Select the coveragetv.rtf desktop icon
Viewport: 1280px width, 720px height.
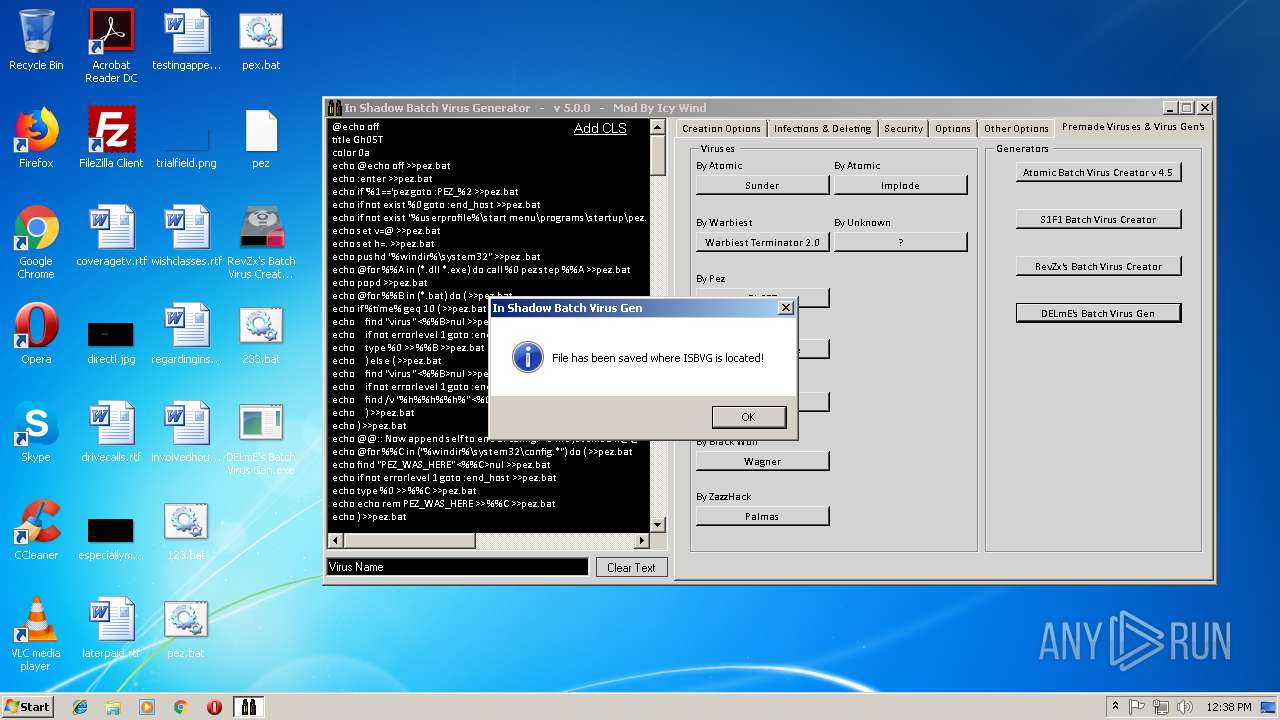111,236
